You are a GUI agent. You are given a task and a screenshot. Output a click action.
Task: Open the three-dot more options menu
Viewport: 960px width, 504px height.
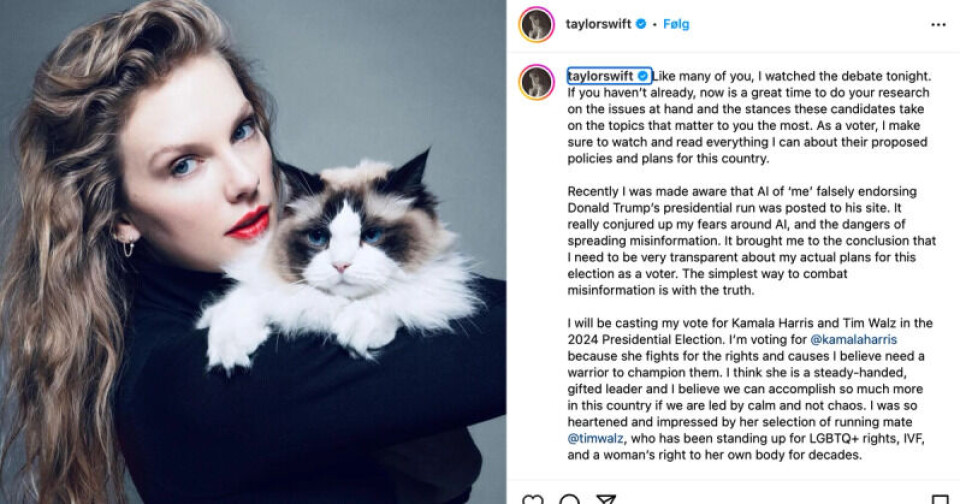(938, 24)
